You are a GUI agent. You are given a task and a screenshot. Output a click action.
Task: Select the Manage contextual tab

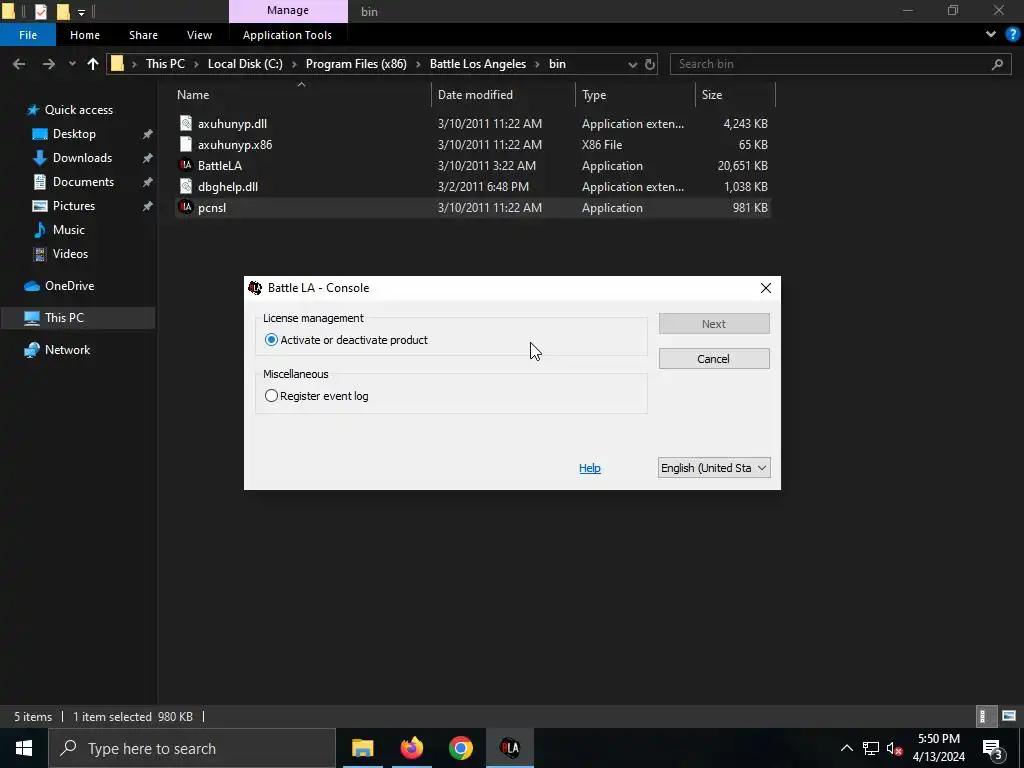click(288, 10)
